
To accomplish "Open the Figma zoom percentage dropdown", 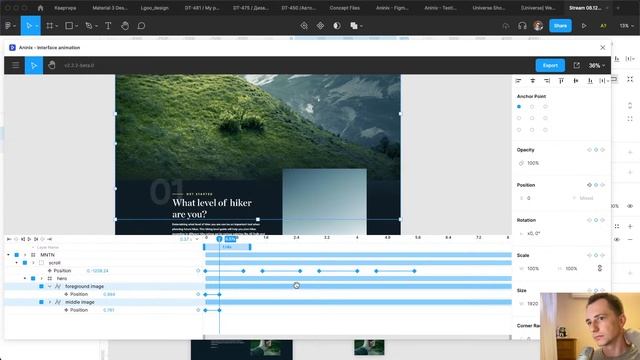I will [x=626, y=26].
